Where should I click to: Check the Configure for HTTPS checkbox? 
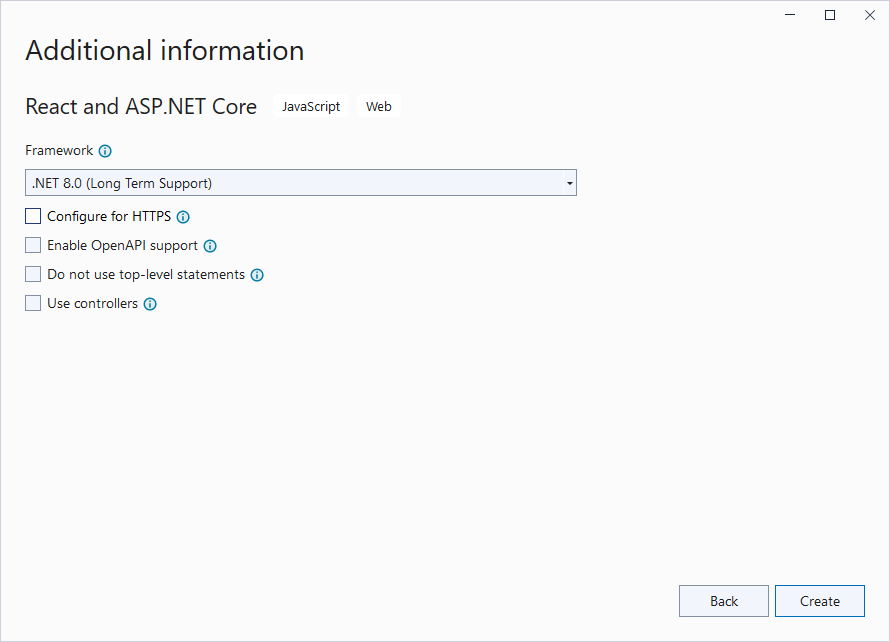tap(33, 216)
